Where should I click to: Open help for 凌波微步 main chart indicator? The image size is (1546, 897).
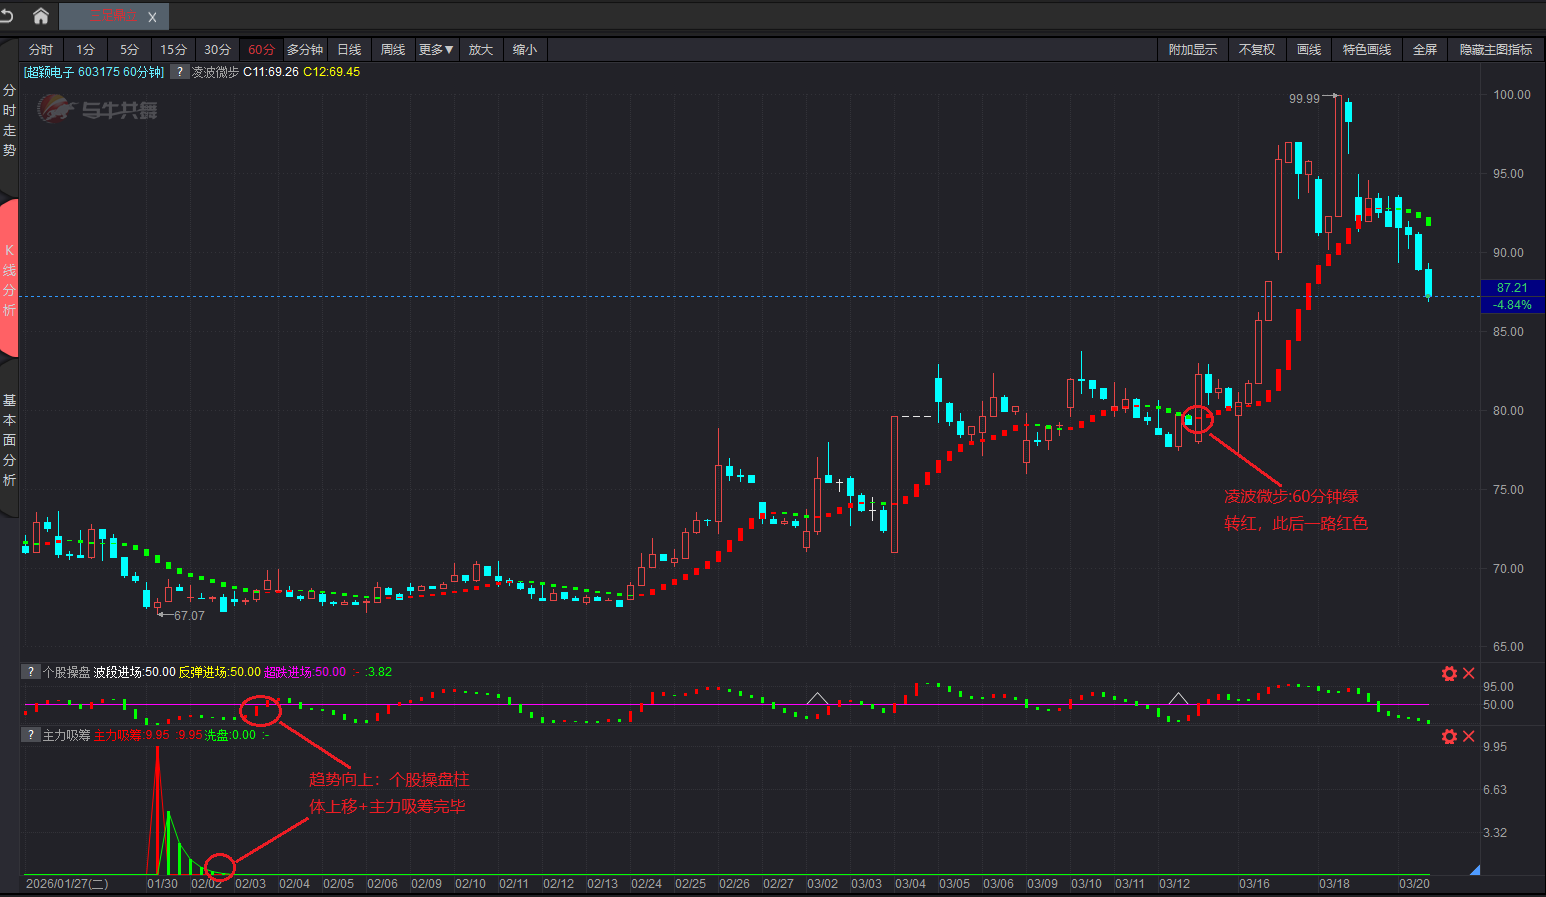(x=180, y=72)
